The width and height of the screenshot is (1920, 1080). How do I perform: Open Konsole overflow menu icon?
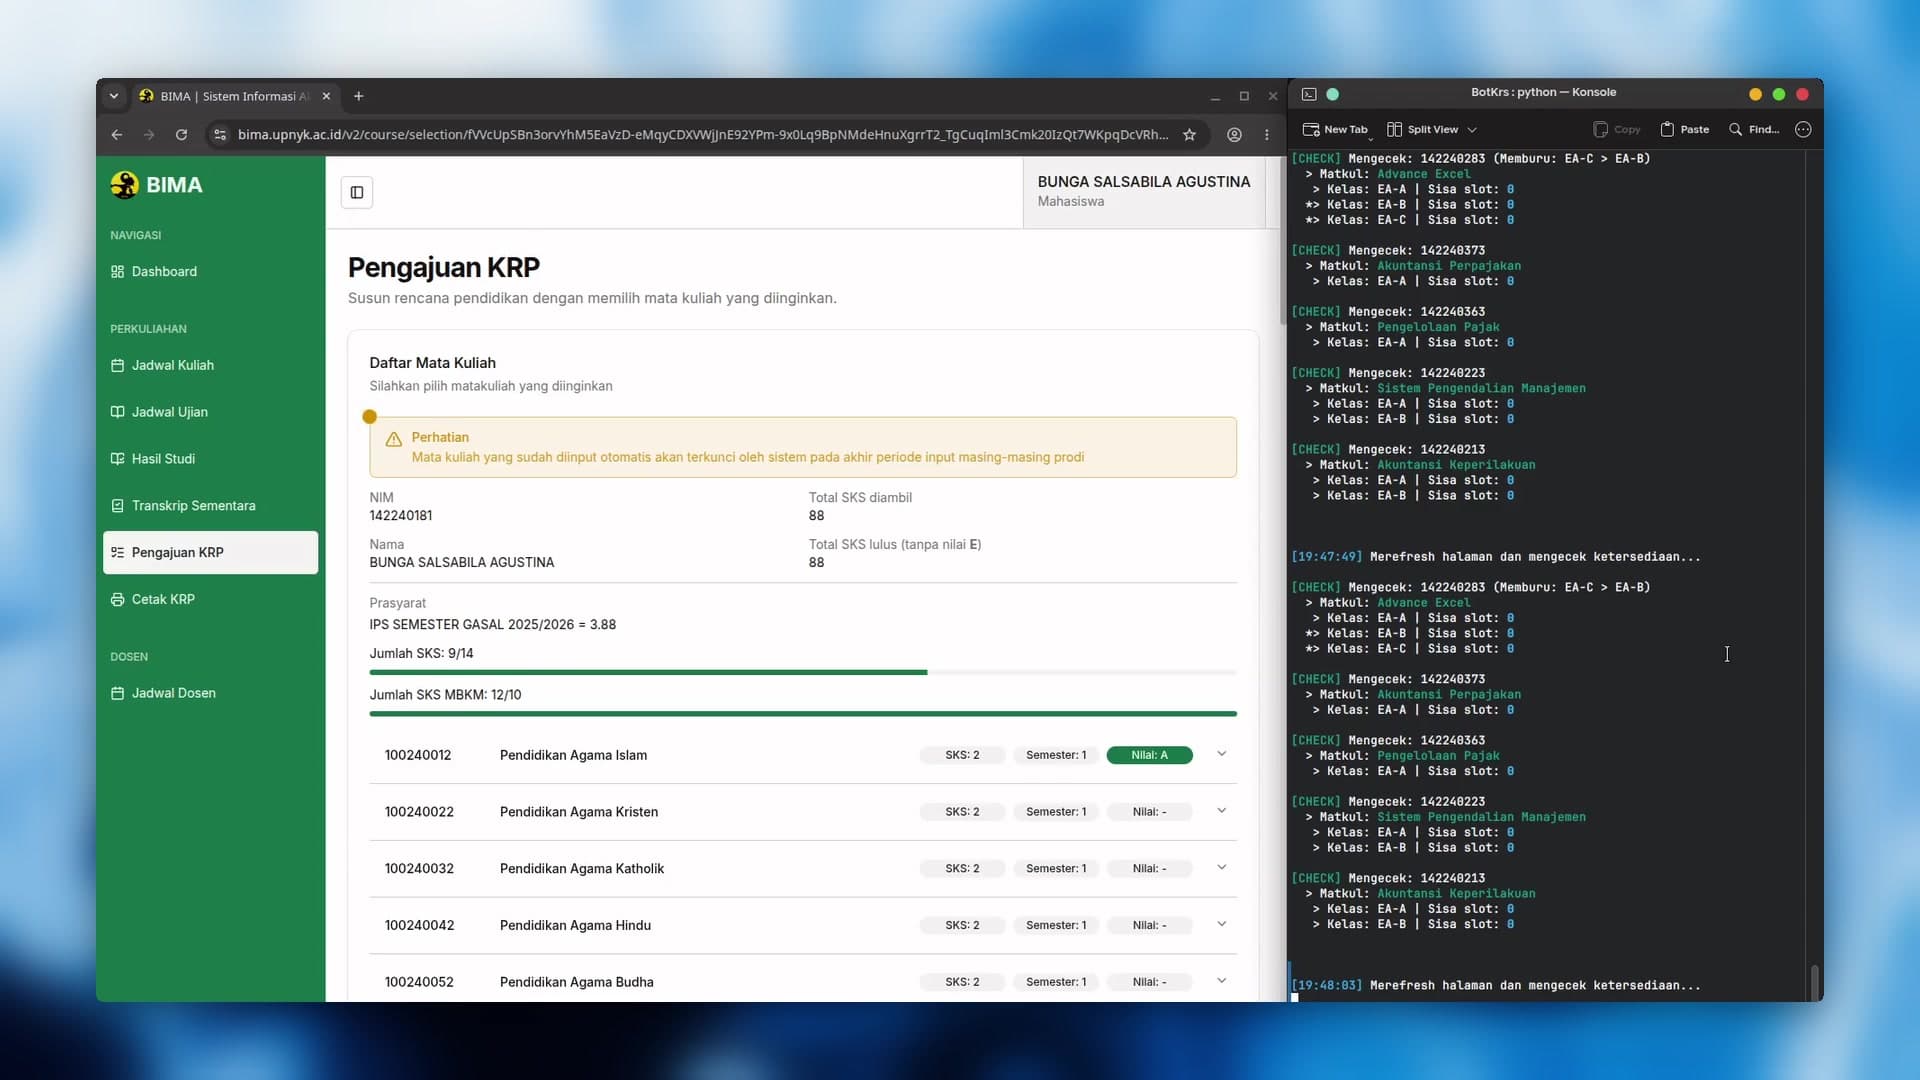pos(1803,129)
